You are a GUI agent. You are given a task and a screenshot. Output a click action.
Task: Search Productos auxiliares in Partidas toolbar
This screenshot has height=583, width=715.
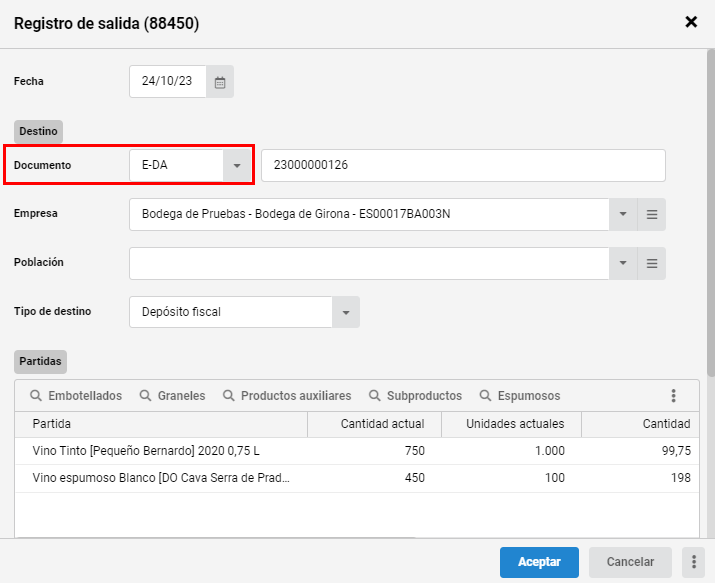(287, 396)
